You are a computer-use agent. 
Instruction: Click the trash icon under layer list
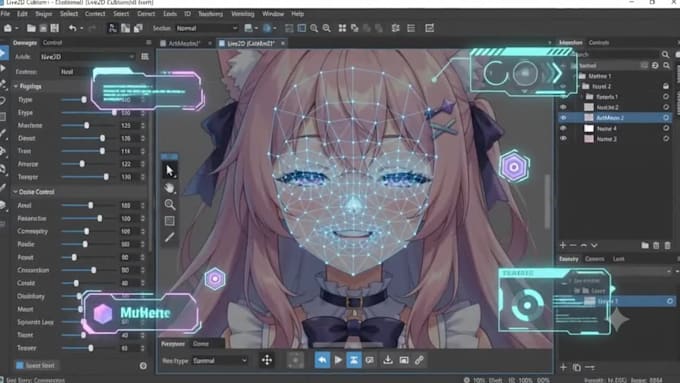[667, 246]
